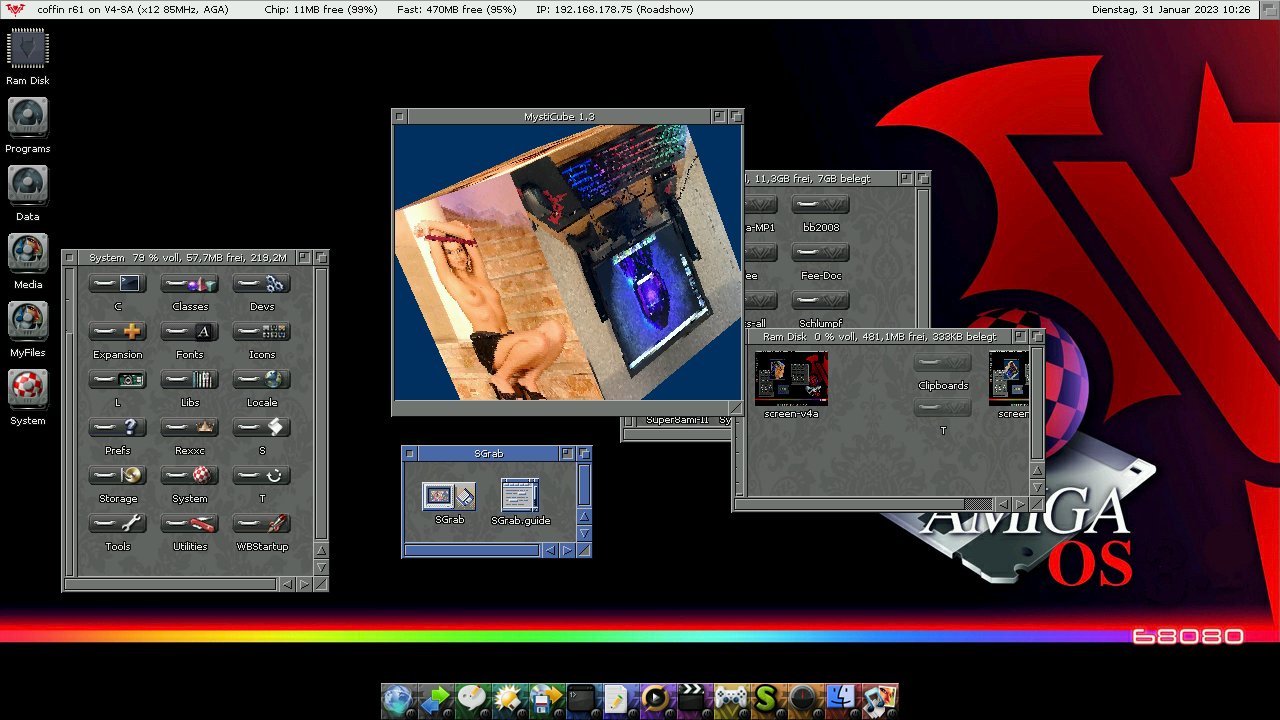The image size is (1280, 720).
Task: Launch the floppy disk and CD dock icon
Action: click(545, 699)
